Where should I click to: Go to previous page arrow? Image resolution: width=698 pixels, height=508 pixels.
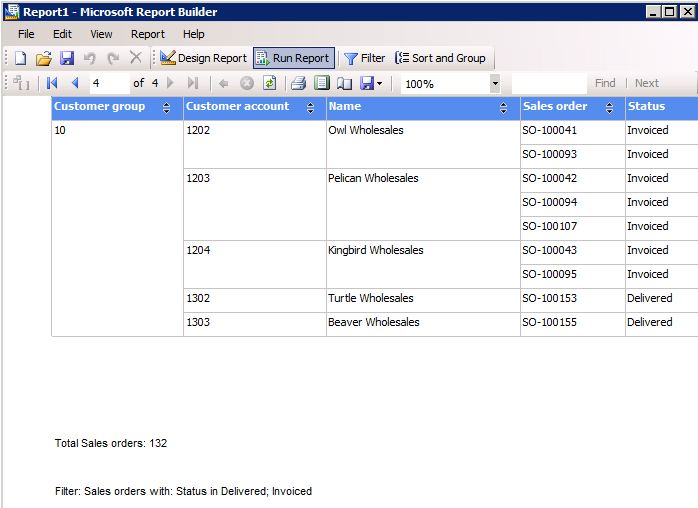(75, 83)
